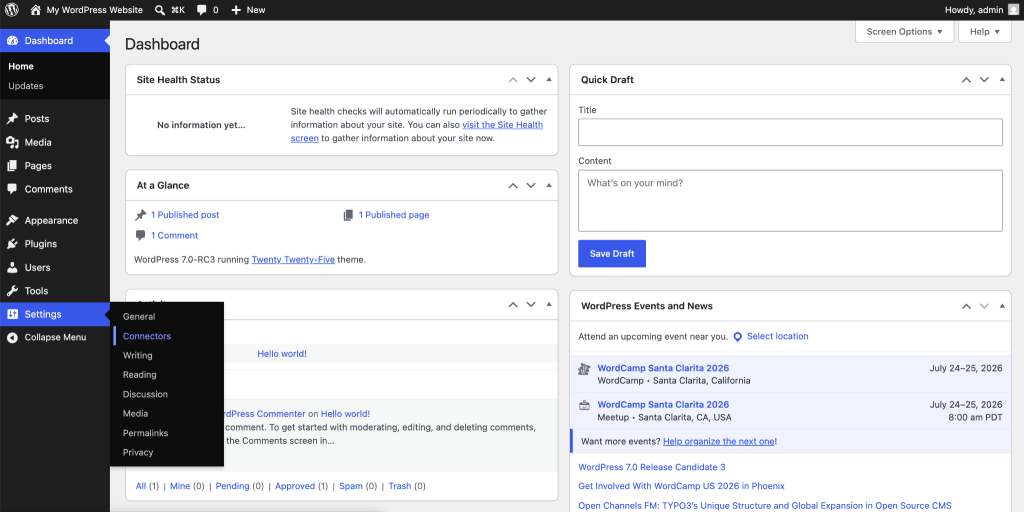Screen dimensions: 1024x512
Task: Open the WordCamp Santa Clarita 2026 WordCamp event
Action: pyautogui.click(x=663, y=368)
